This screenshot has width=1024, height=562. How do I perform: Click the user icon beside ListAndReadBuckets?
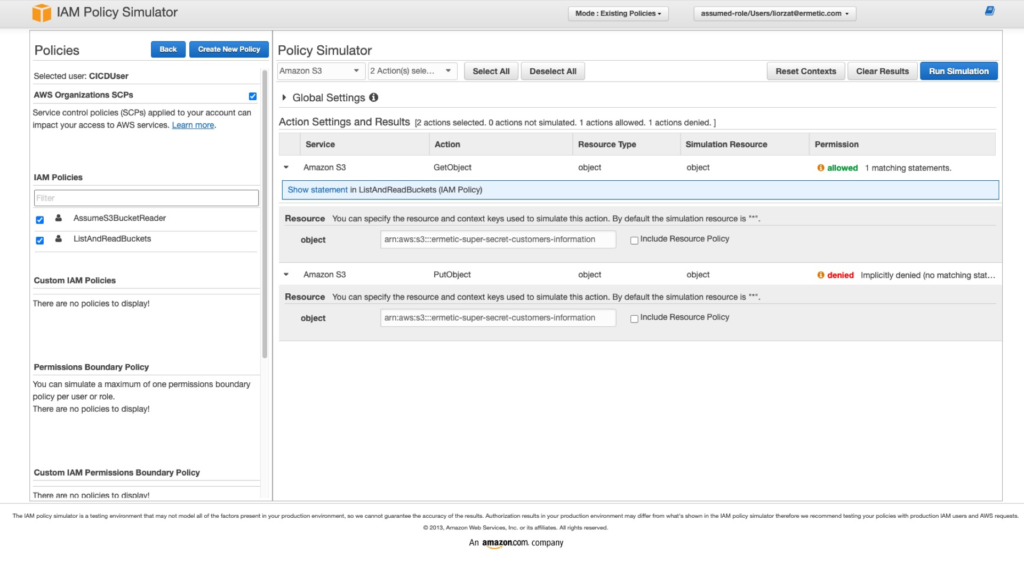pos(58,239)
